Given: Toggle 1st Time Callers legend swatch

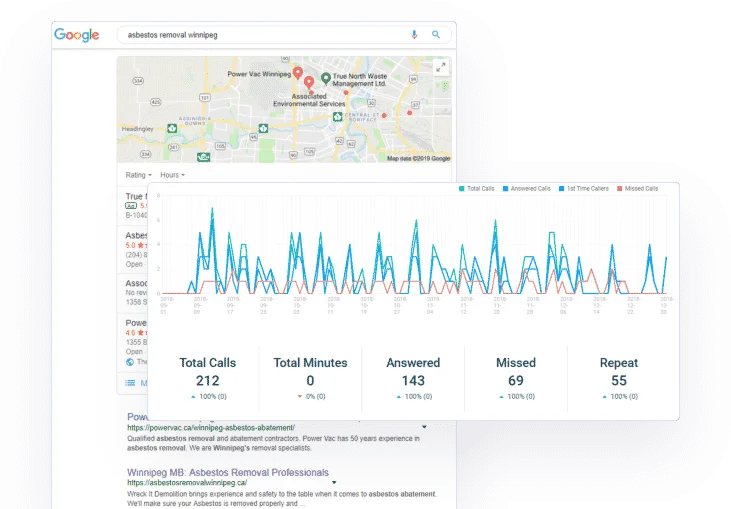Looking at the screenshot, I should tap(561, 189).
